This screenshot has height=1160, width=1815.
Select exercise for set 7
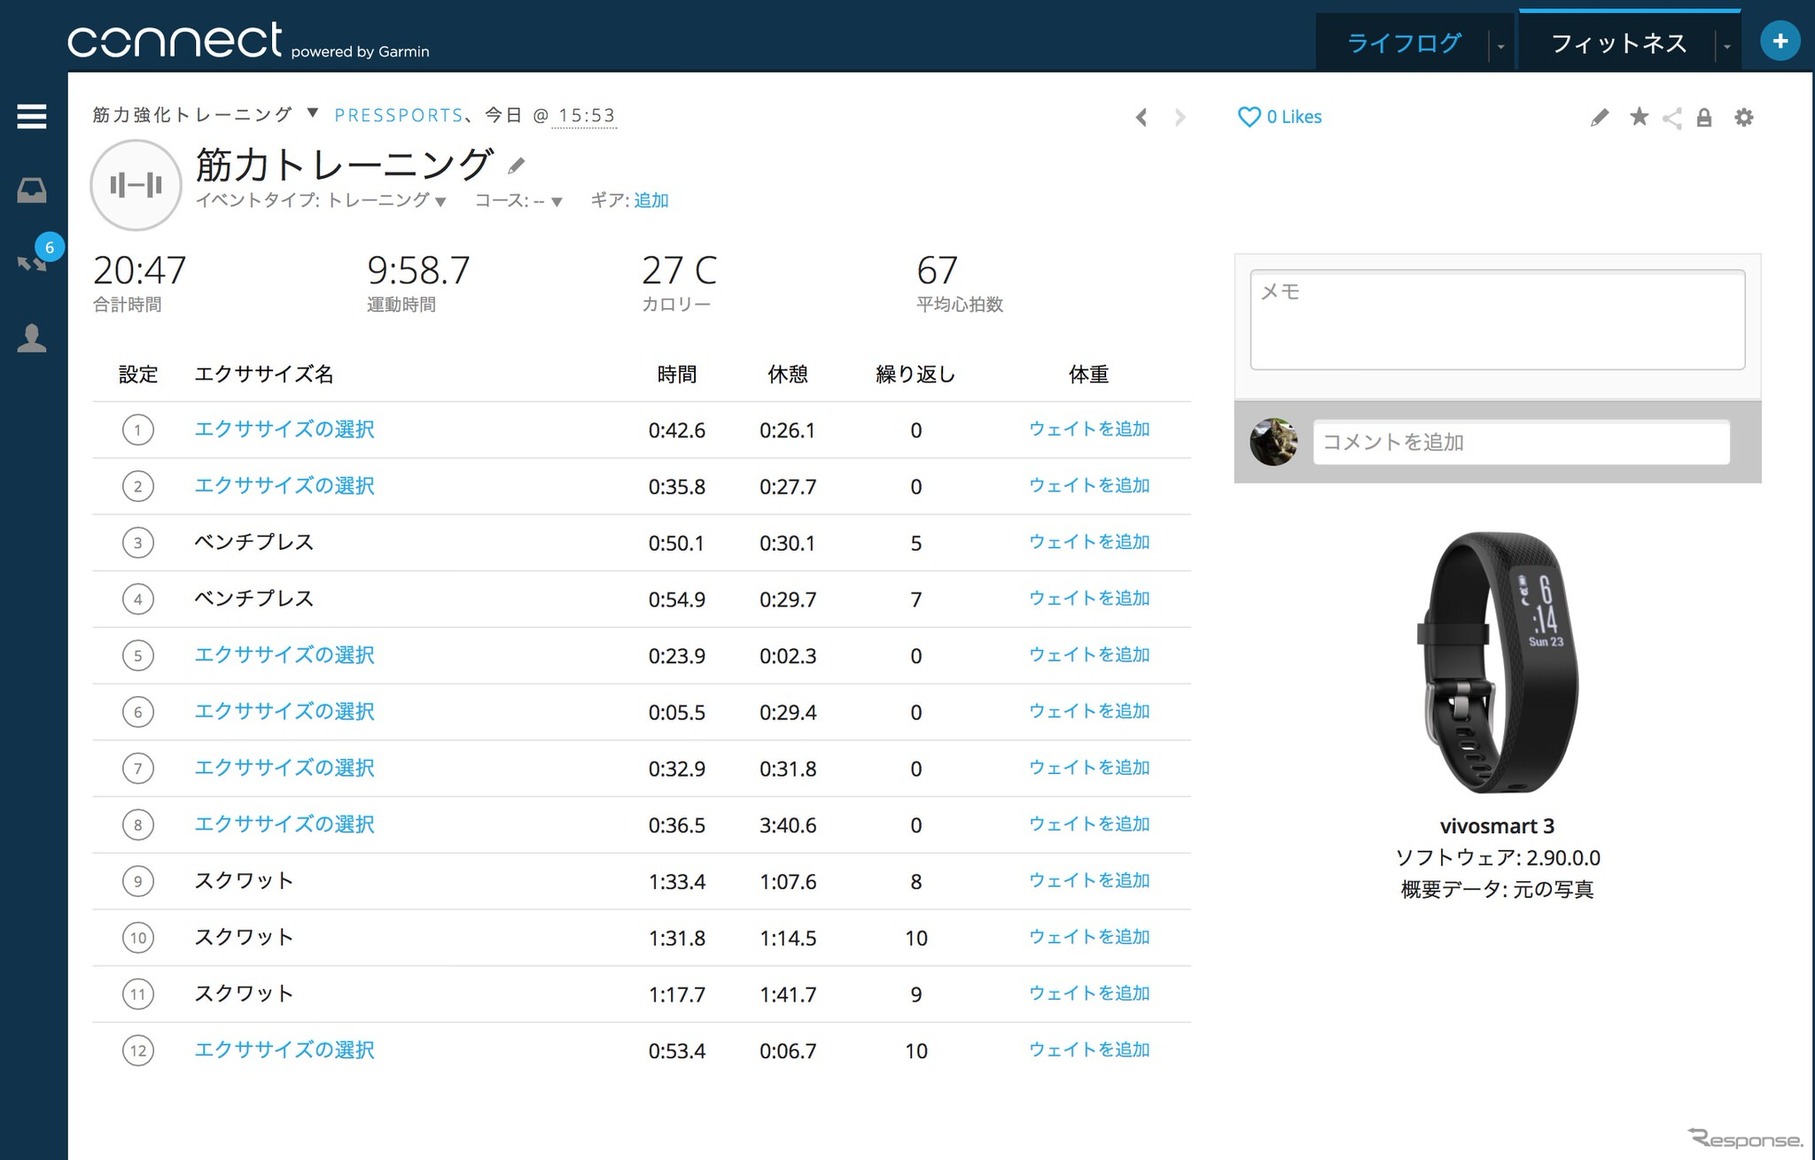284,767
